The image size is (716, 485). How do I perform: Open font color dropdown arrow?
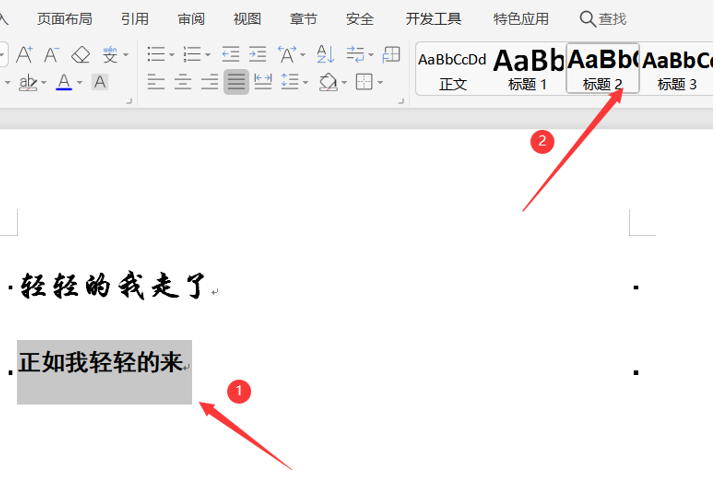click(79, 83)
